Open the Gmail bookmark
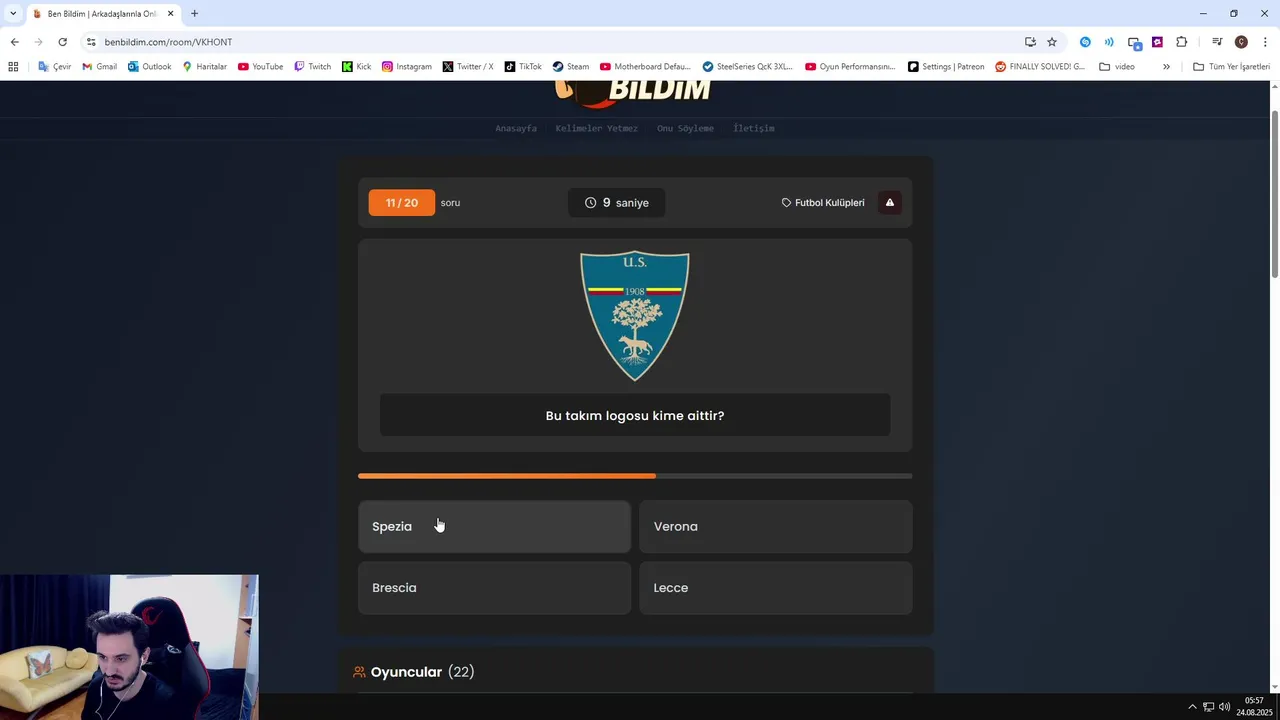Viewport: 1280px width, 720px height. [99, 67]
